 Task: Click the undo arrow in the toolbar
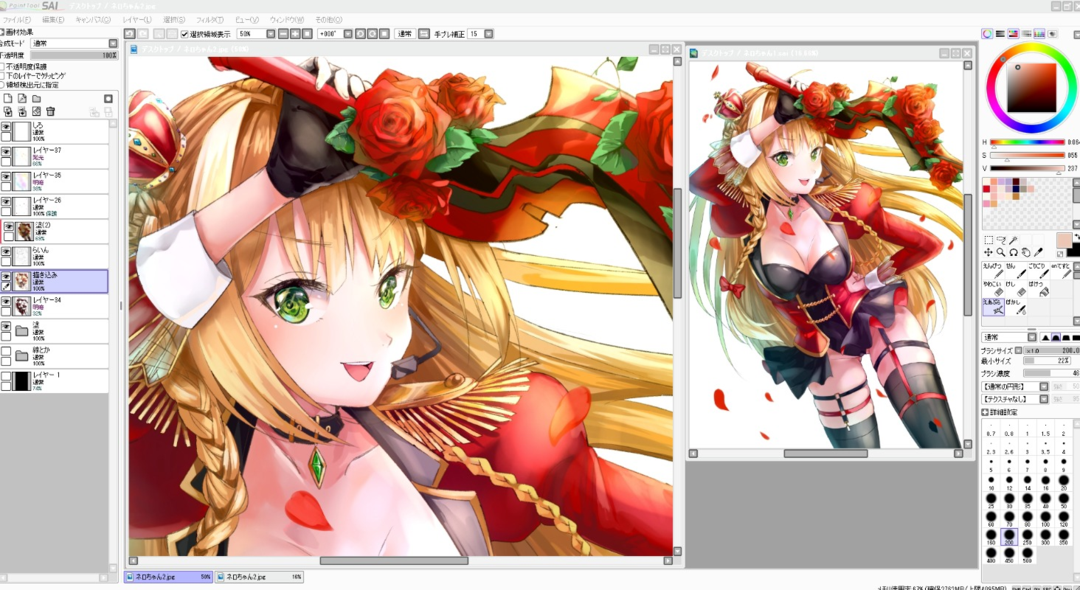point(130,34)
